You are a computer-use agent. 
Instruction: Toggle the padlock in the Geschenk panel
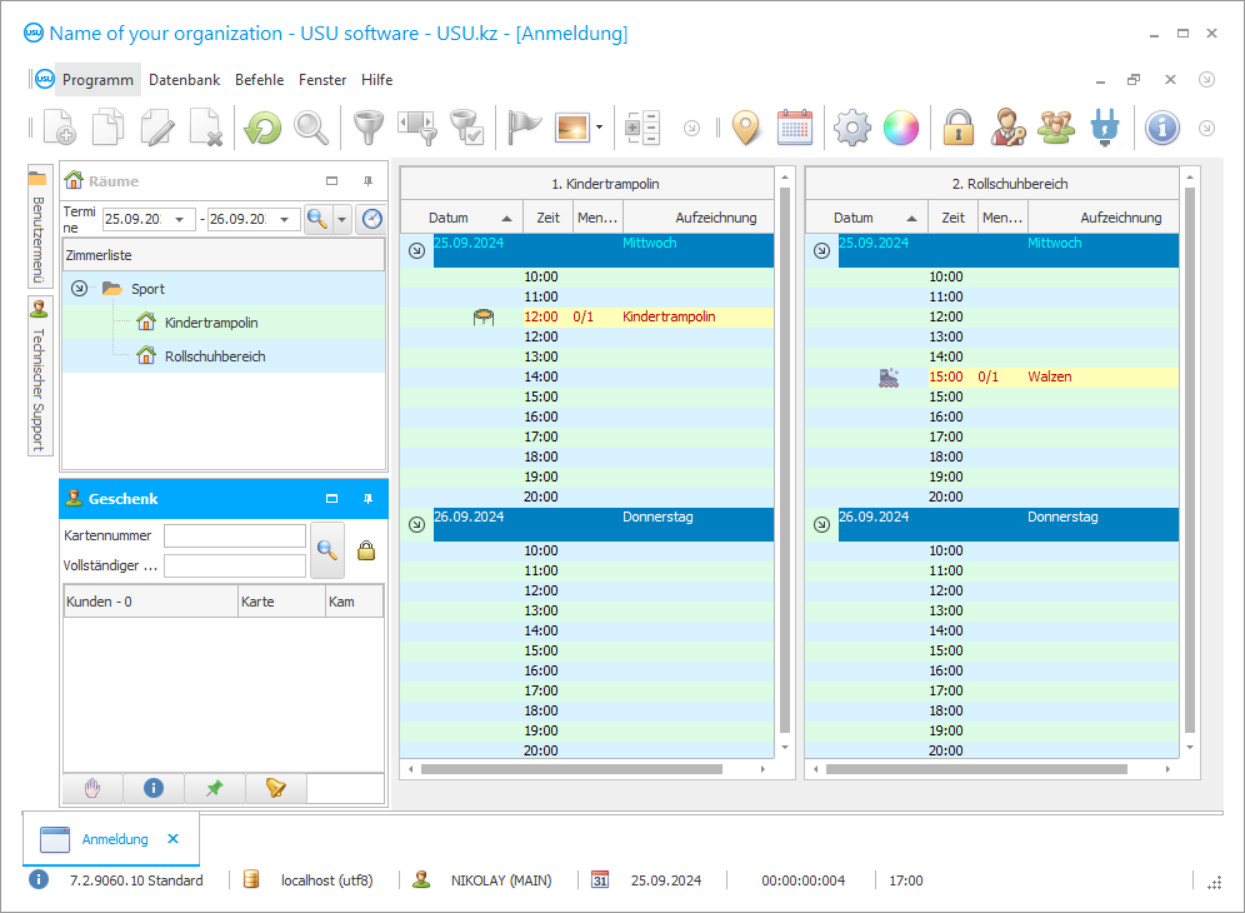pyautogui.click(x=366, y=550)
